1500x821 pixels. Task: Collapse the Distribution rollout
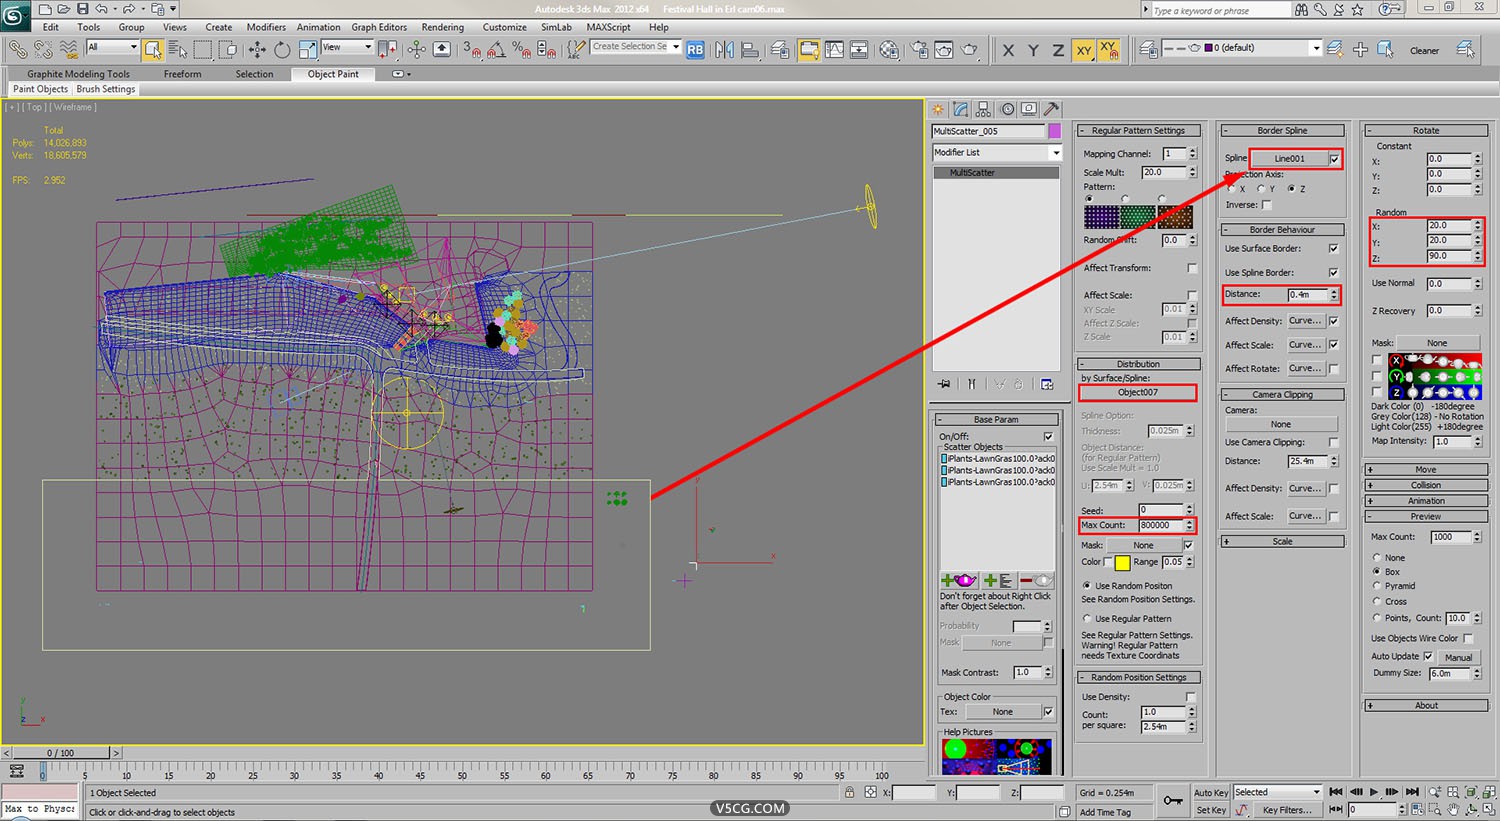[1138, 364]
